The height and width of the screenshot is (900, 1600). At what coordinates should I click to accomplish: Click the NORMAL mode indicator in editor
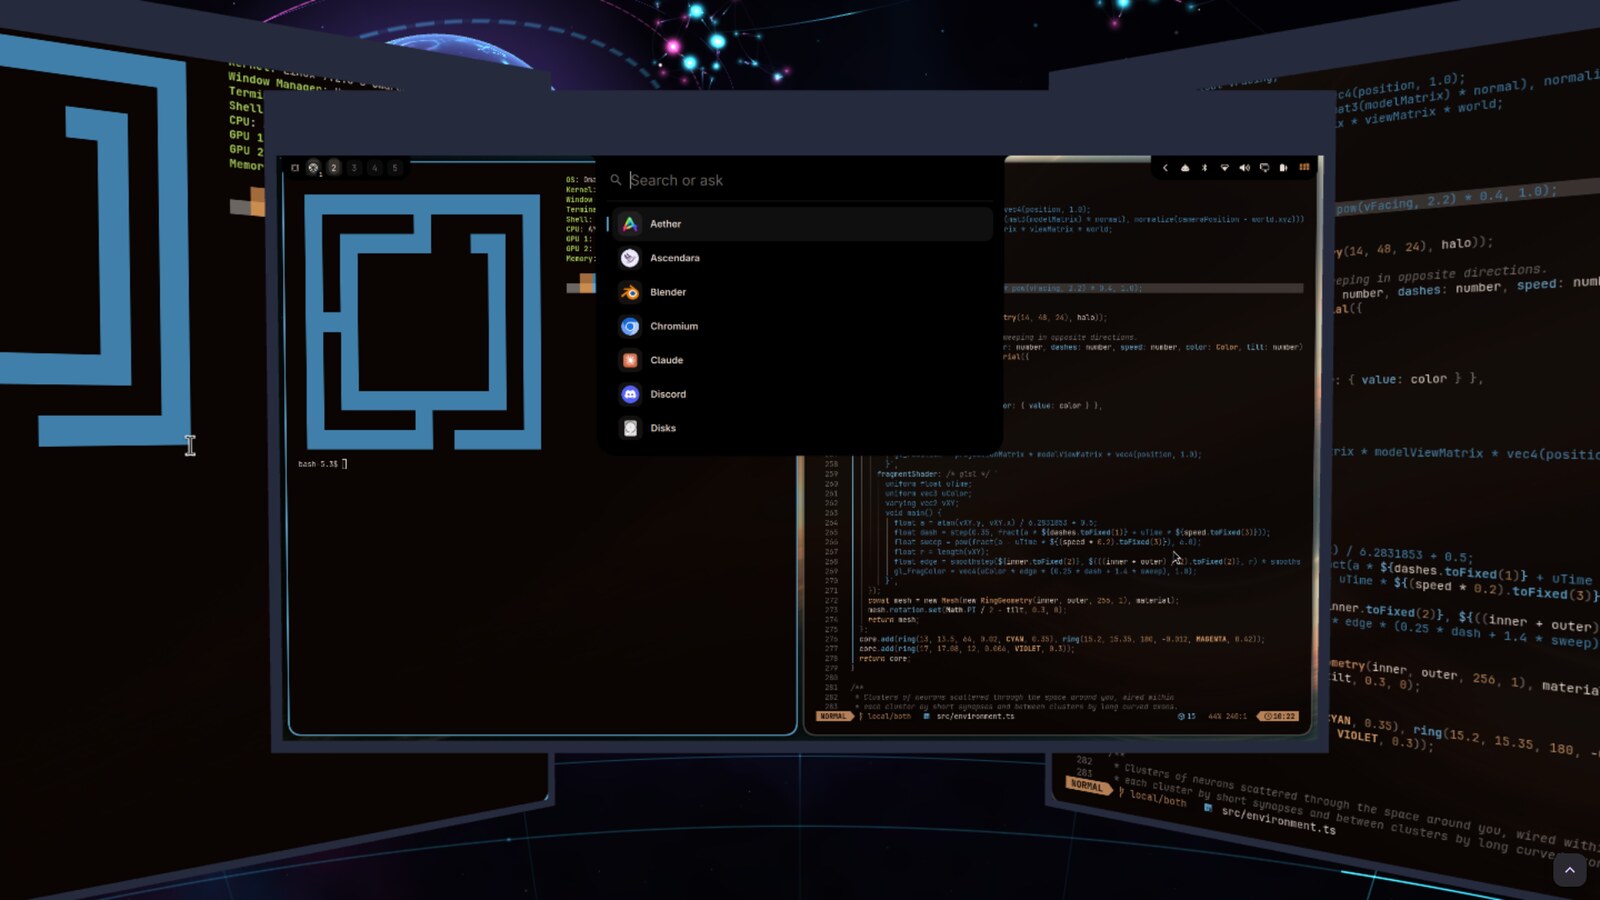pos(833,716)
